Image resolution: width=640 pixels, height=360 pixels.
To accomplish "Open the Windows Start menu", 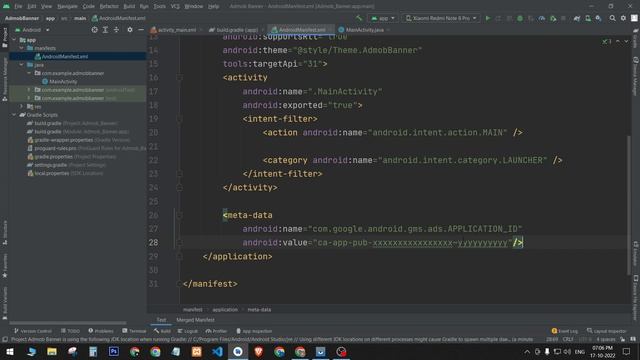I will (x=10, y=351).
